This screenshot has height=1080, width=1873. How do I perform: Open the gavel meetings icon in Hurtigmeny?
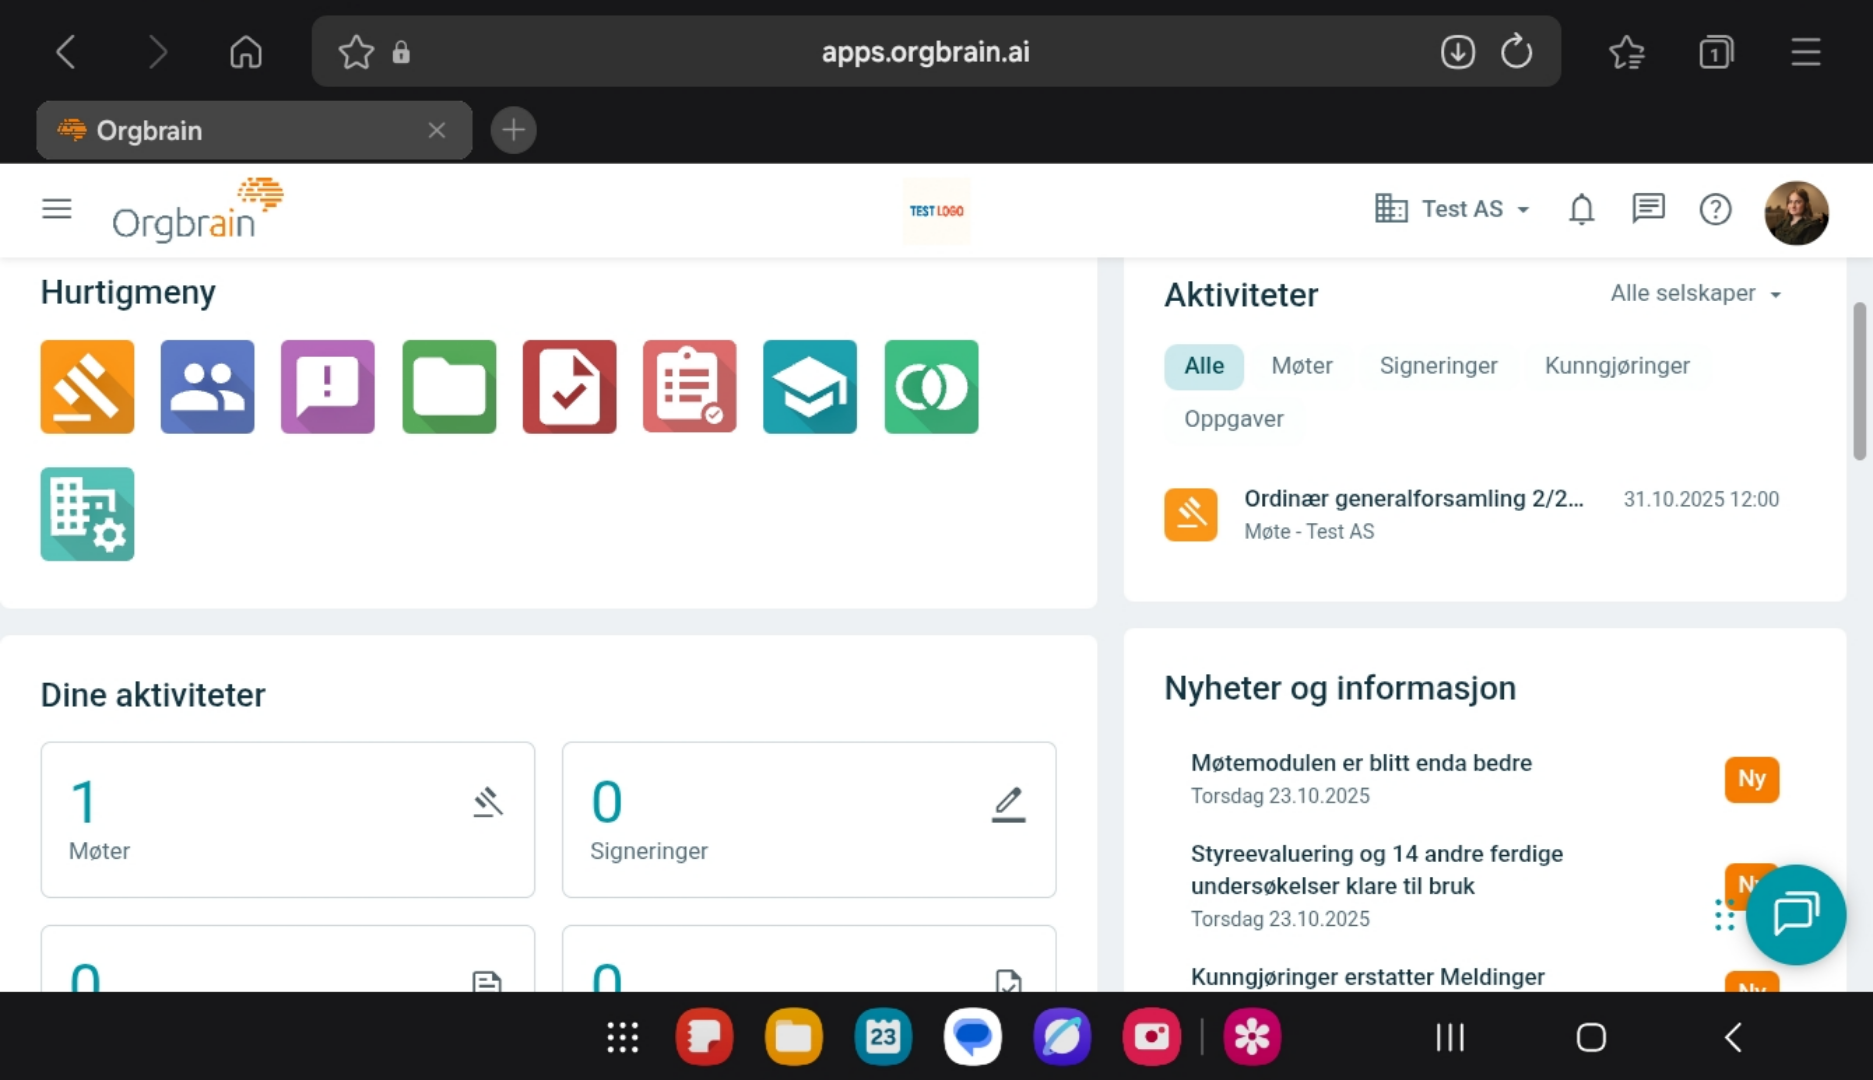click(87, 387)
